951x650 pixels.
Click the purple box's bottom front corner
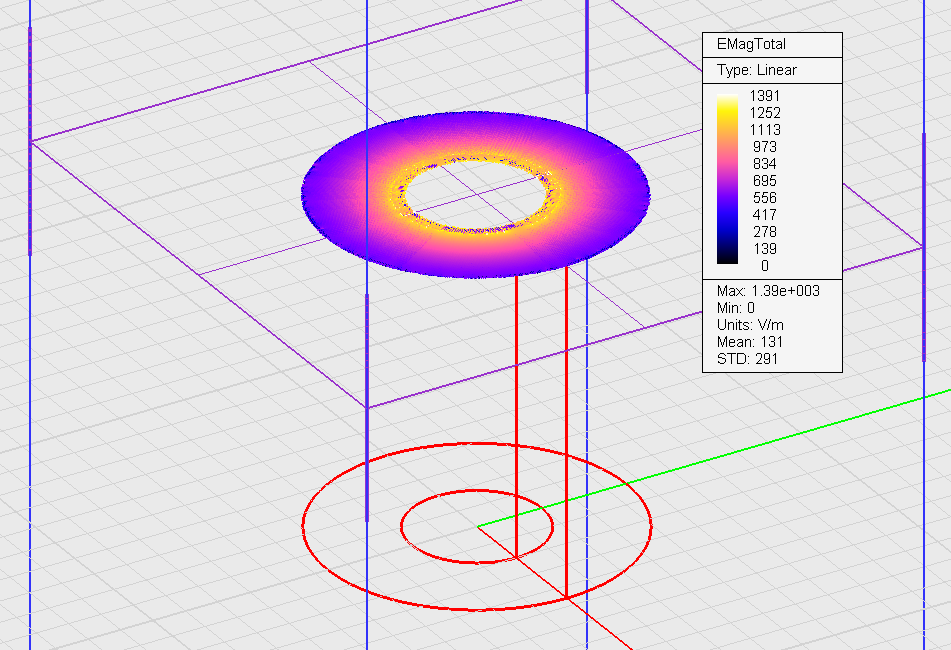point(367,407)
